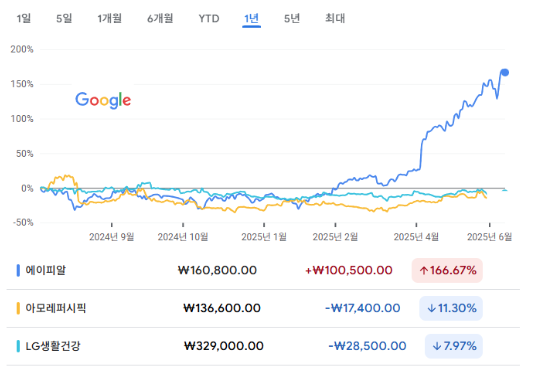
Task: Click the Google logo on the chart
Action: pyautogui.click(x=103, y=100)
